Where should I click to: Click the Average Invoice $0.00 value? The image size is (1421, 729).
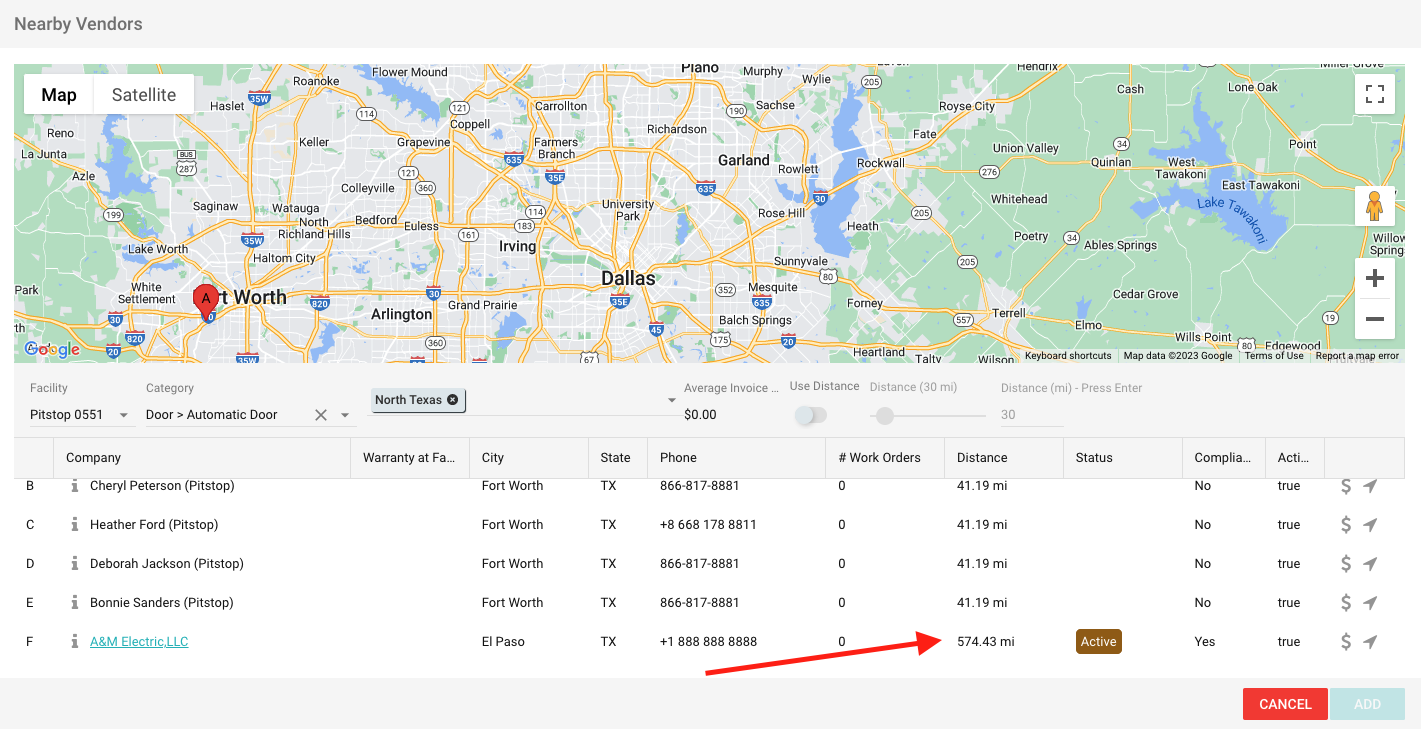tap(700, 415)
